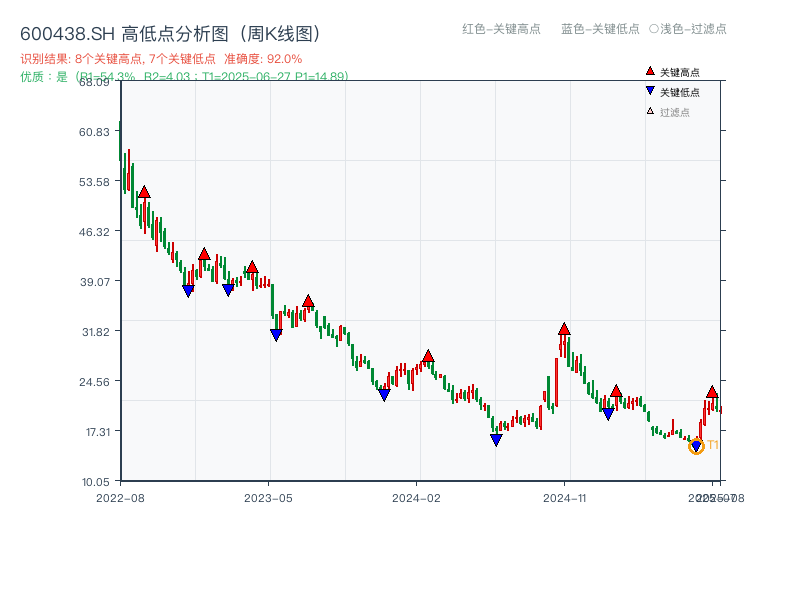This screenshot has height=600, width=800.
Task: Click the rightmost red triangle near the latest candles
Action: [x=712, y=392]
